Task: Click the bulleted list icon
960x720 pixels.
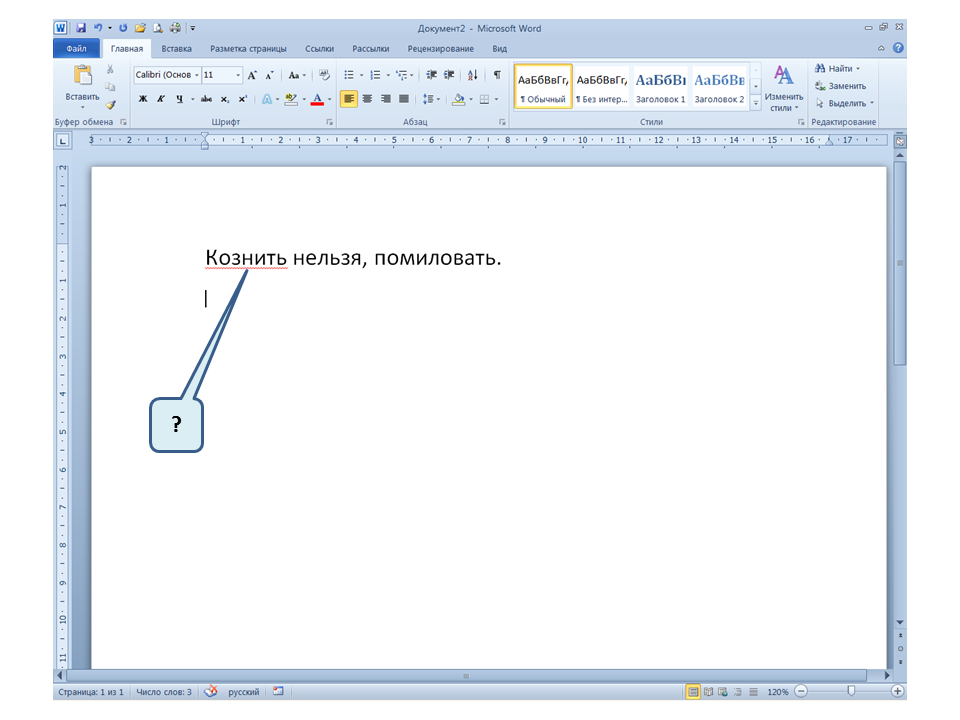Action: click(x=349, y=75)
